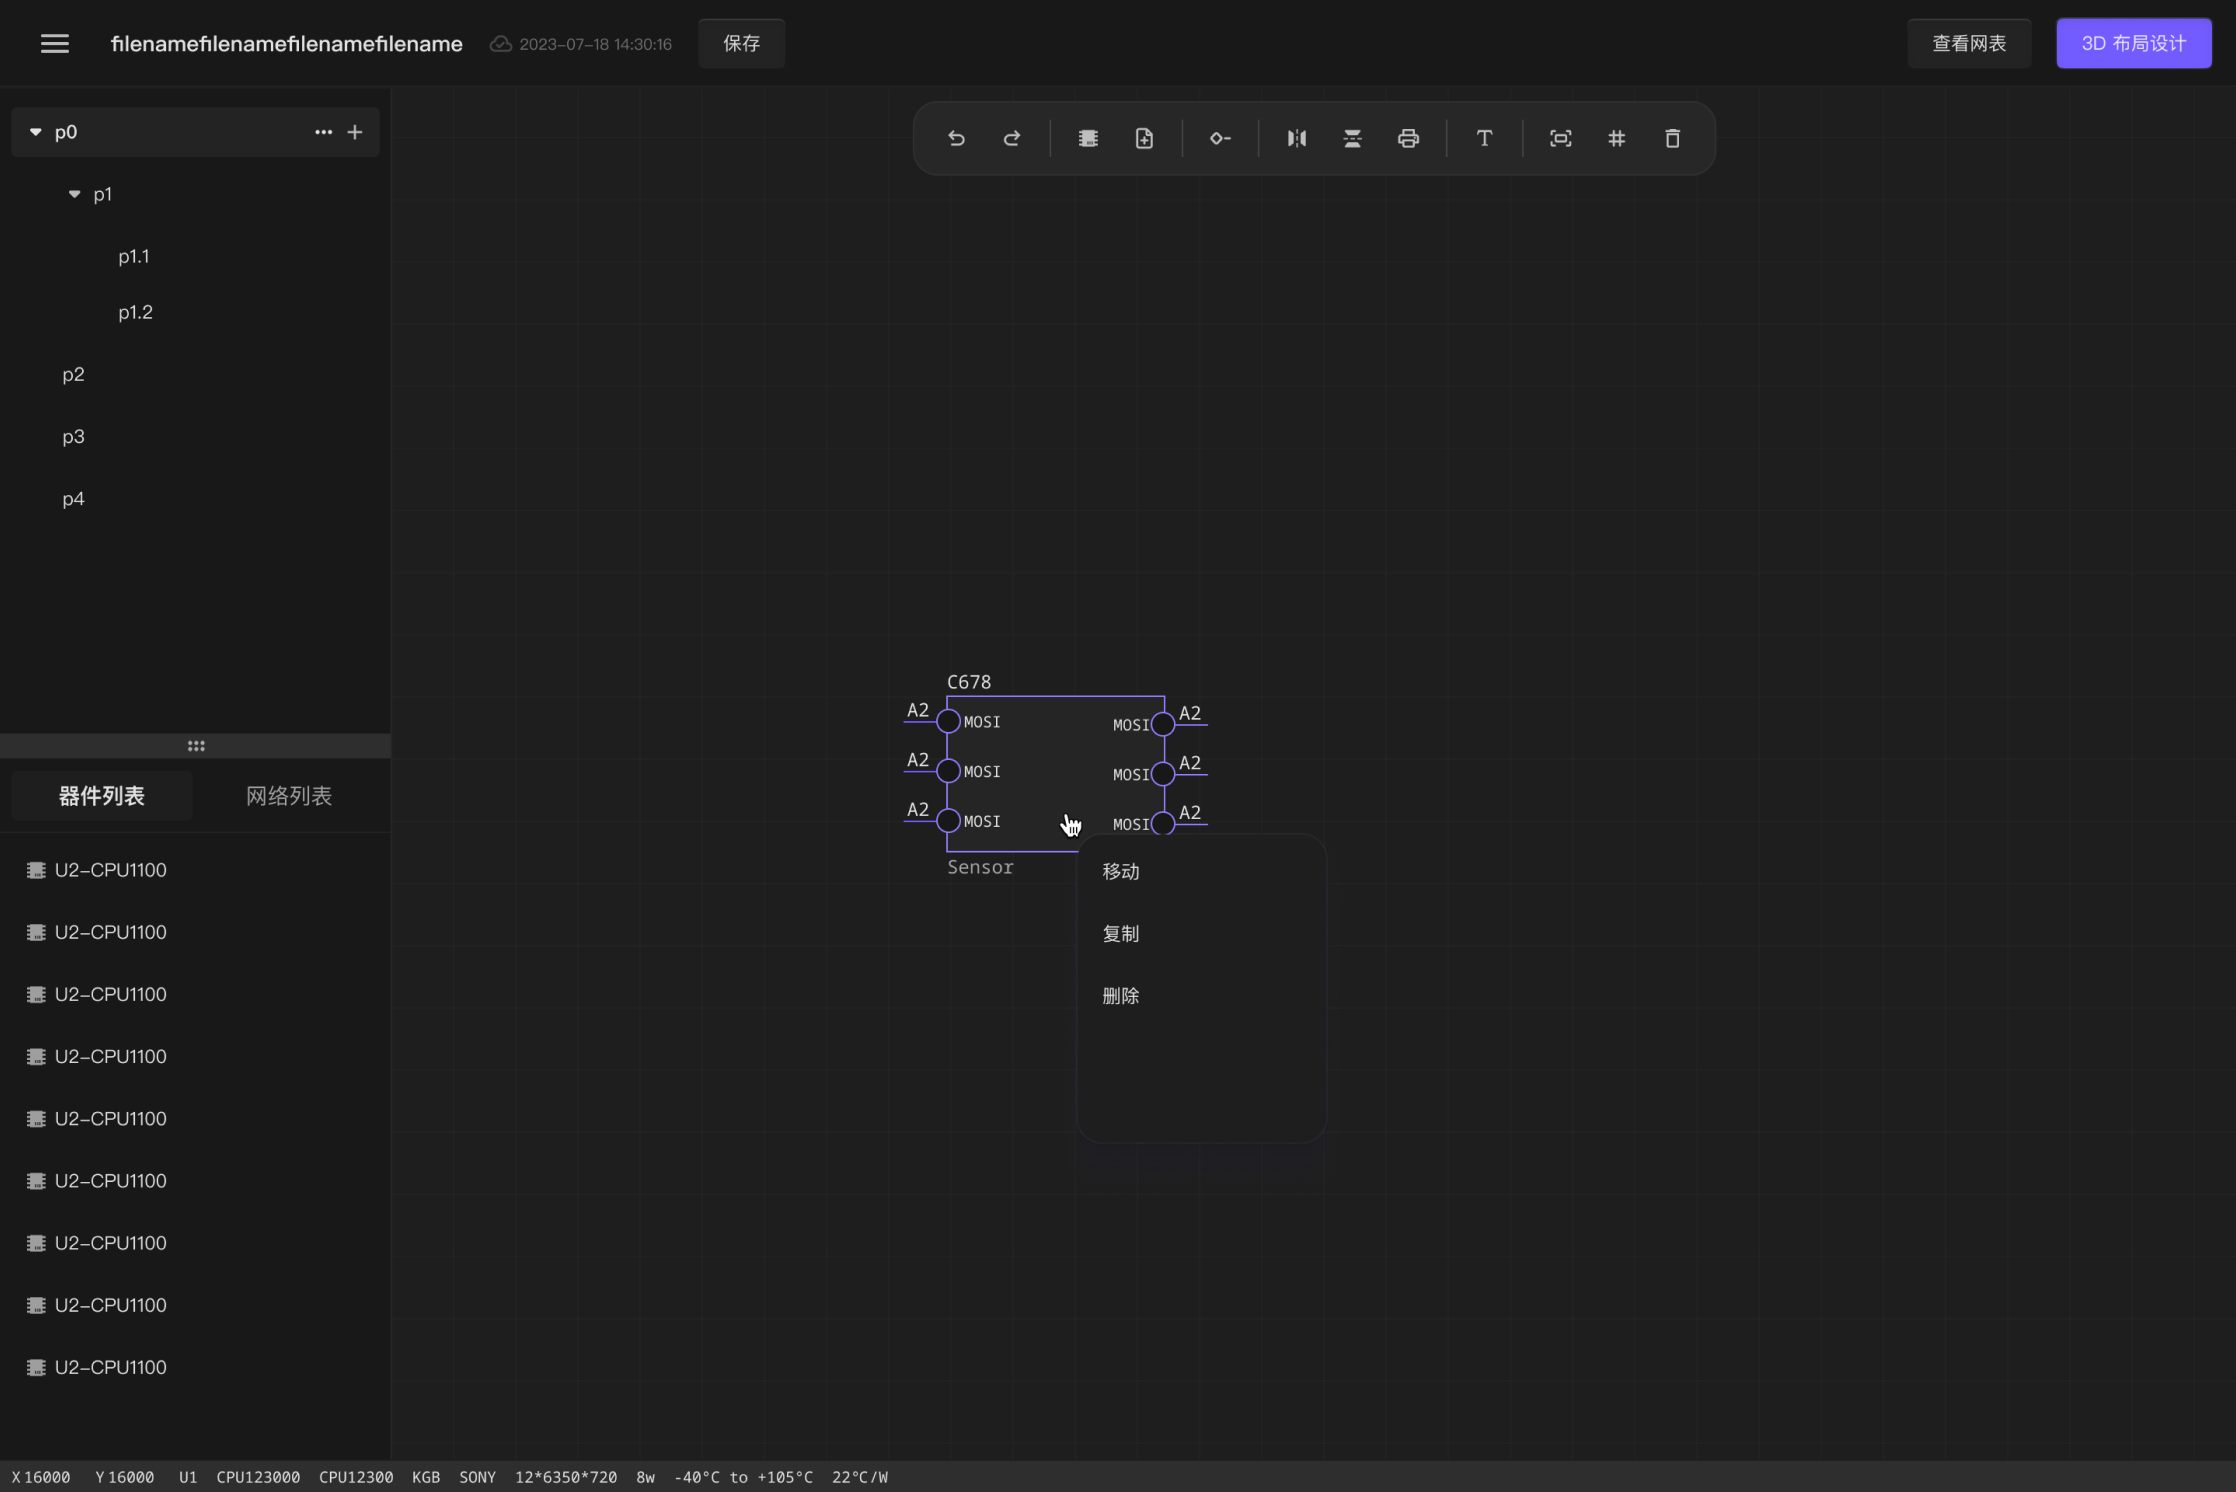Collapse the p1 tree node arrow
Screen dimensions: 2236x1492
[x=74, y=194]
